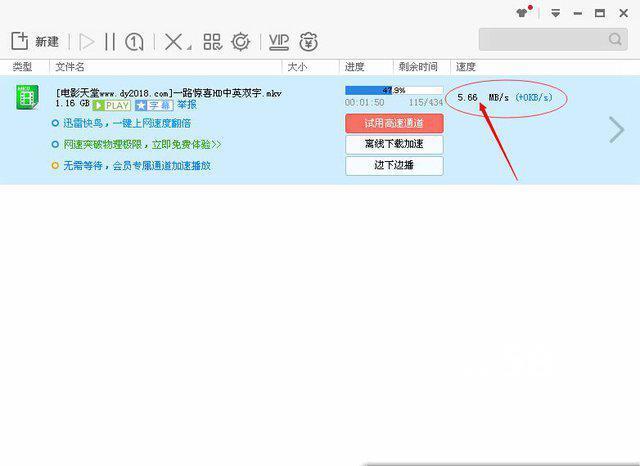Open the QR code grid icon
Screen dimensions: 640x466
point(212,42)
